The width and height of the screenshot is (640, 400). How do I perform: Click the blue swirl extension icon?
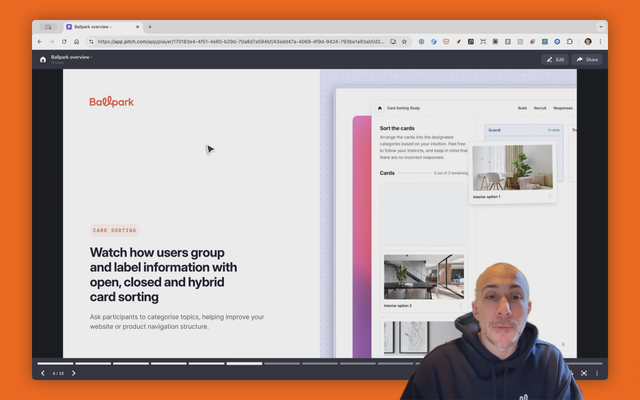click(434, 42)
